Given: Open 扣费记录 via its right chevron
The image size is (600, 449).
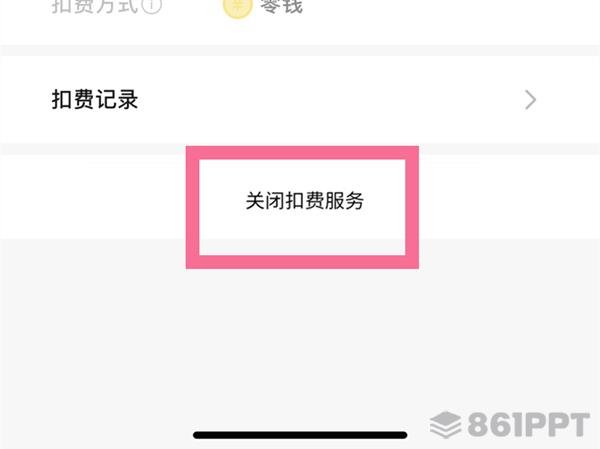Looking at the screenshot, I should [530, 100].
